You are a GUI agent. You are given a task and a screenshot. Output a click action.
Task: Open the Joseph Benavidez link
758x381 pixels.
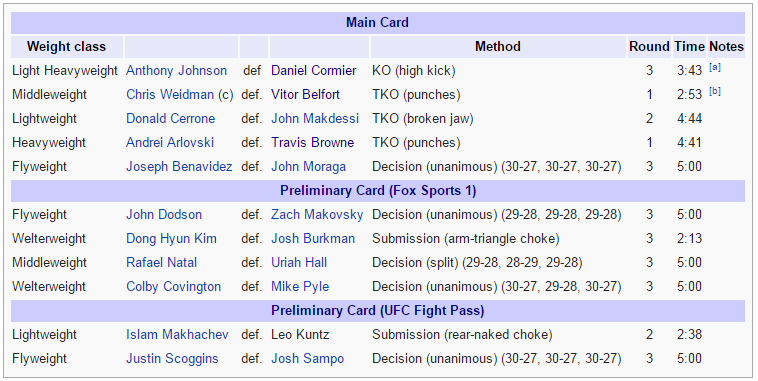pos(179,166)
